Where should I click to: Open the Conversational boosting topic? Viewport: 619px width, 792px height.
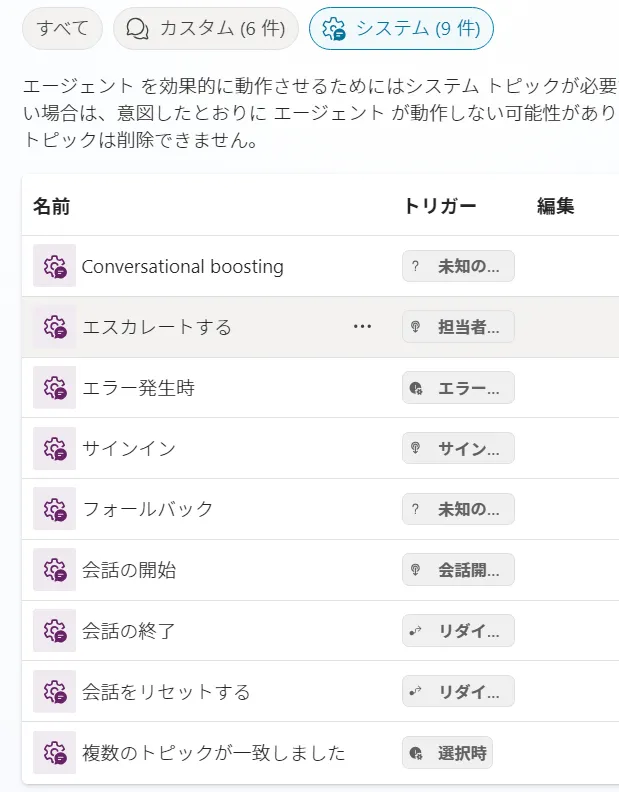tap(182, 267)
